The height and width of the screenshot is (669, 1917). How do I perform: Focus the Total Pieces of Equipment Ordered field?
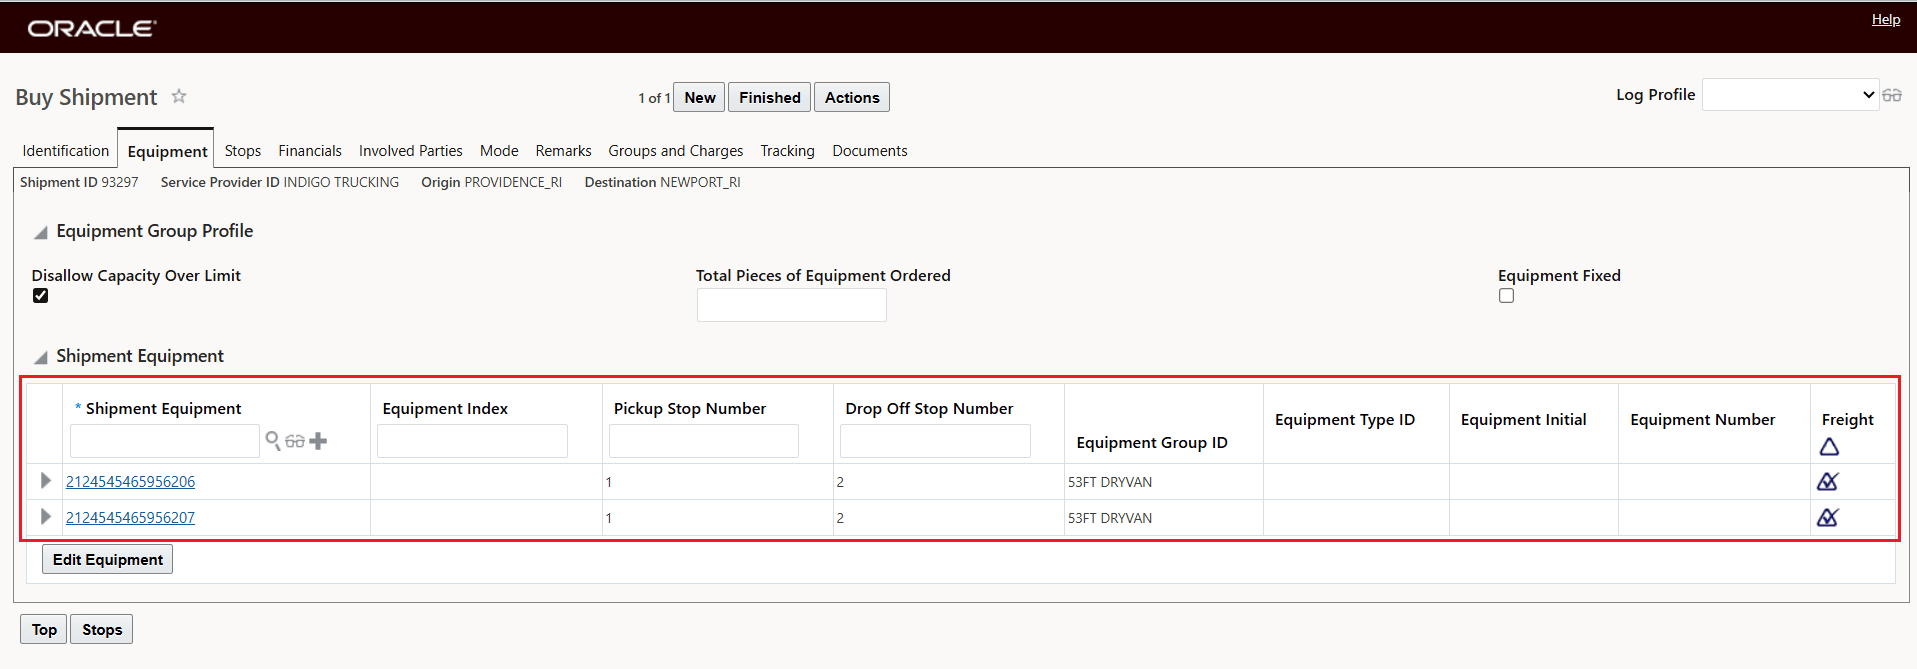pyautogui.click(x=792, y=305)
